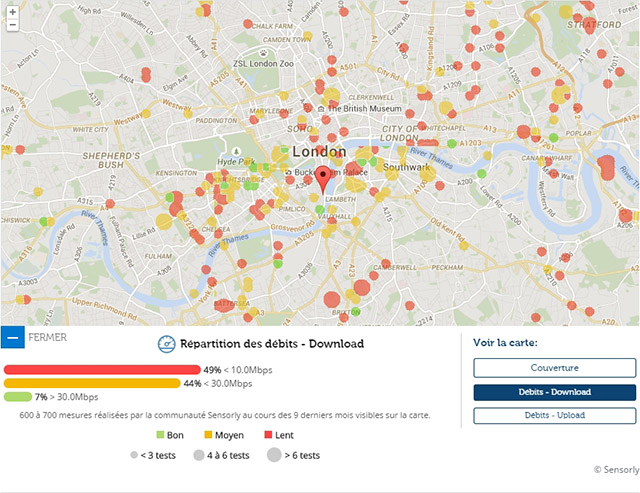This screenshot has height=493, width=640.
Task: Collapse panel with blue minus icon
Action: coord(13,337)
